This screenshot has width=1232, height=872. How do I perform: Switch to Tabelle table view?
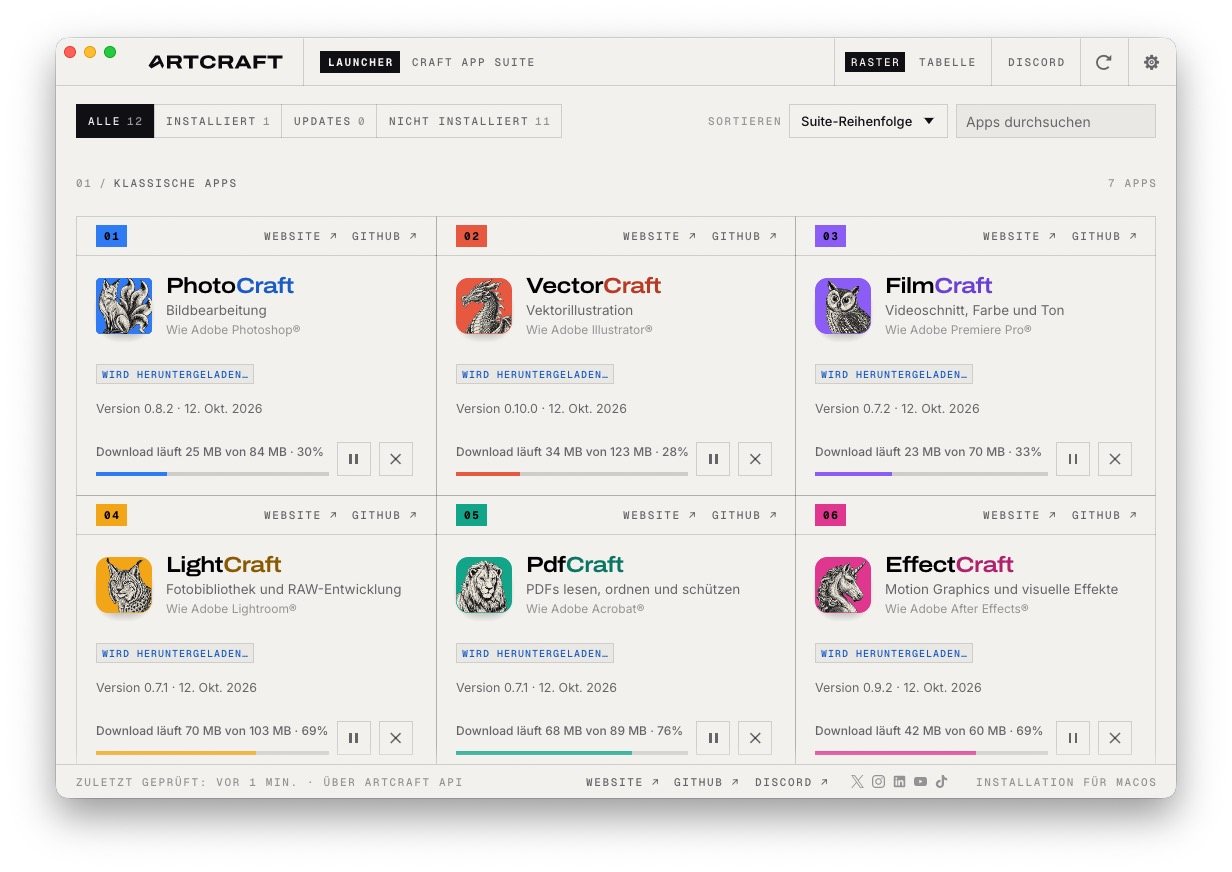click(947, 62)
